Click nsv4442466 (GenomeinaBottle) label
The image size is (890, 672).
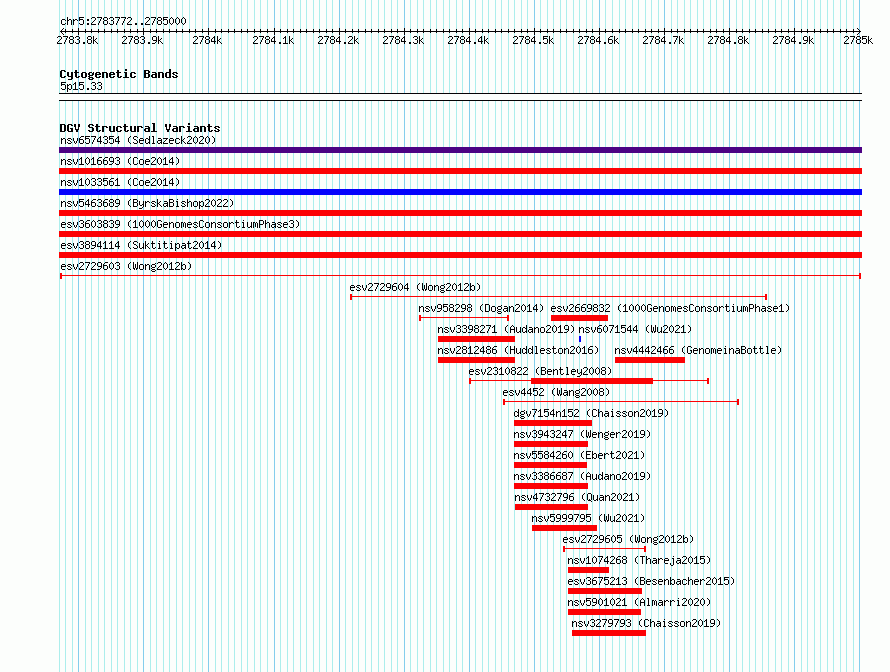(698, 350)
